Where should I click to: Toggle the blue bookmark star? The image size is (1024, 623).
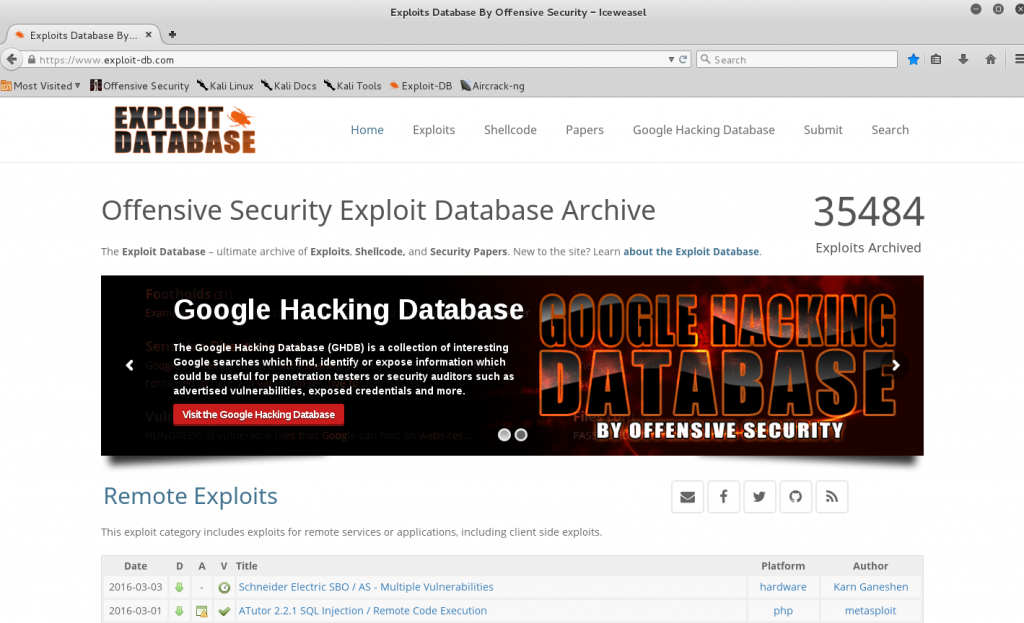coord(913,60)
